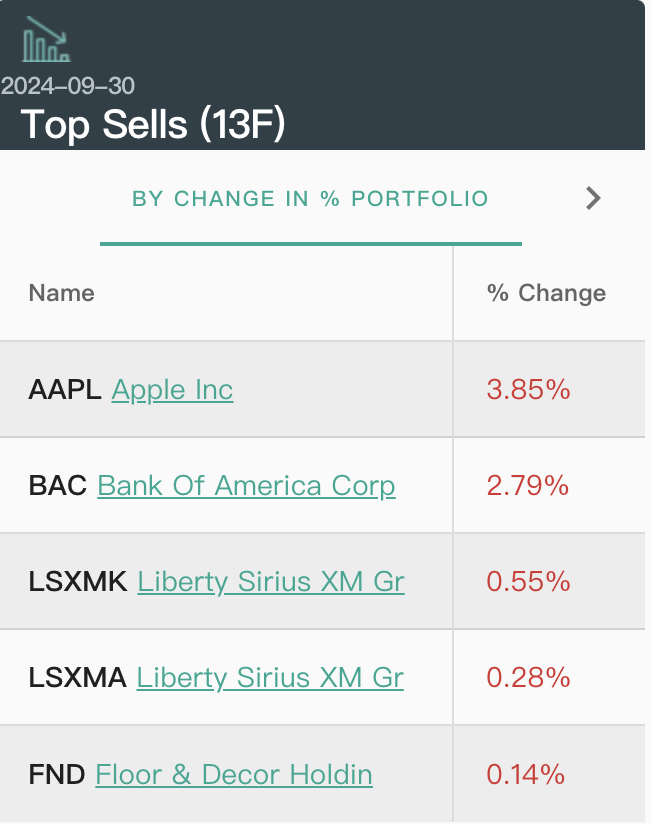Click the BAC ticker symbol

tap(58, 486)
